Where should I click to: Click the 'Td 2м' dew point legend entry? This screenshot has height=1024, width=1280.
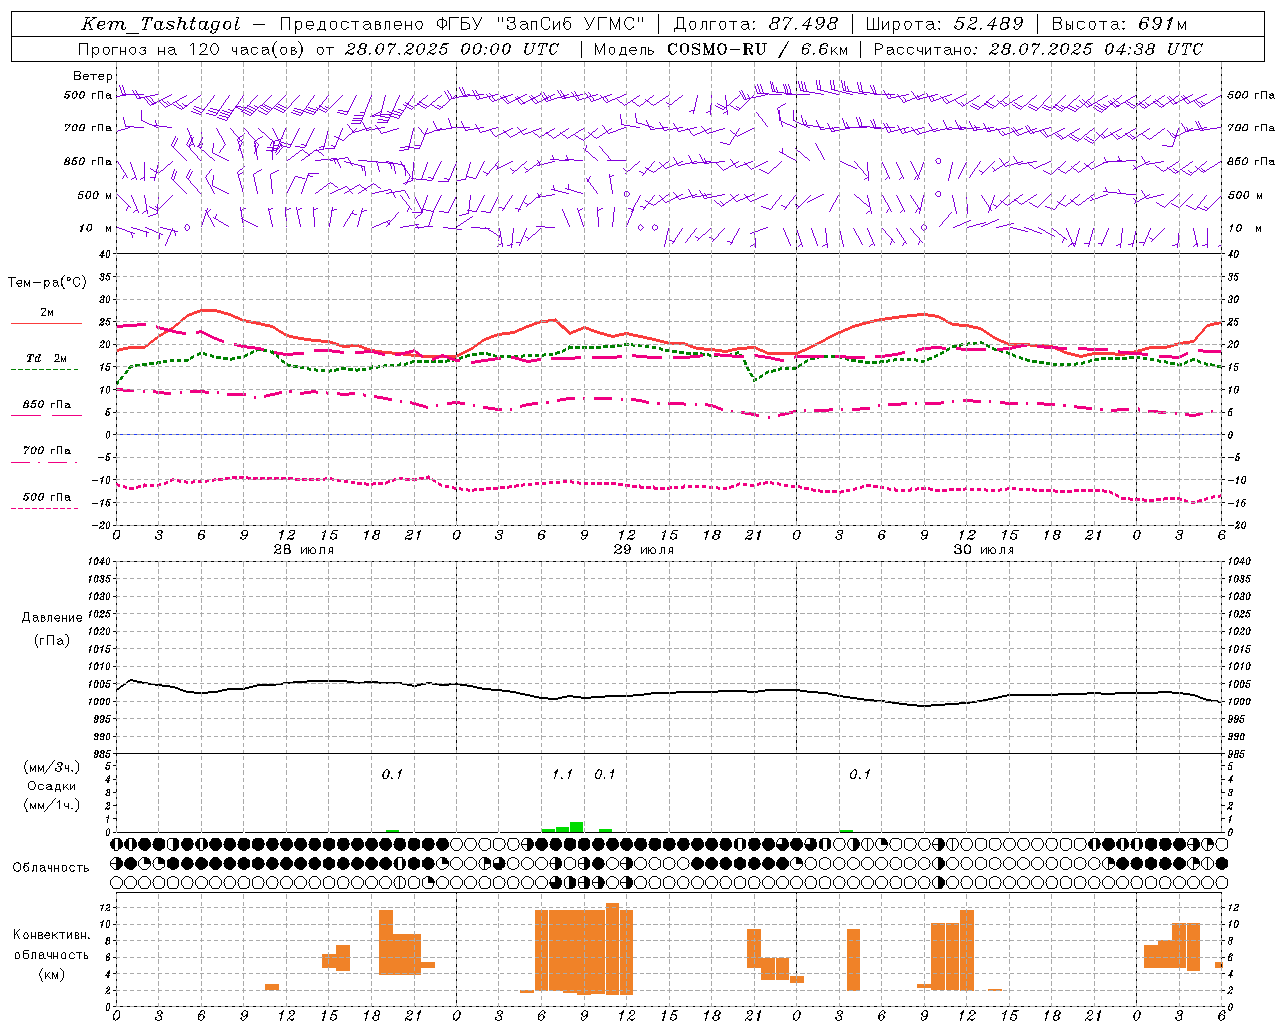click(x=47, y=358)
